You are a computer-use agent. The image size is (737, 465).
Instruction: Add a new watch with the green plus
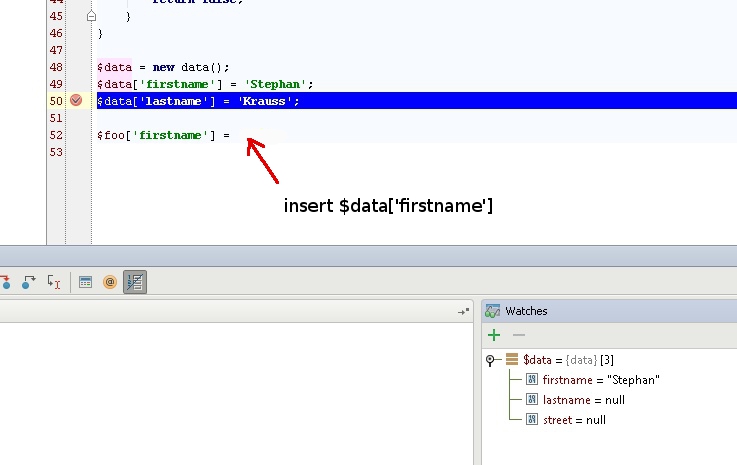pos(494,335)
